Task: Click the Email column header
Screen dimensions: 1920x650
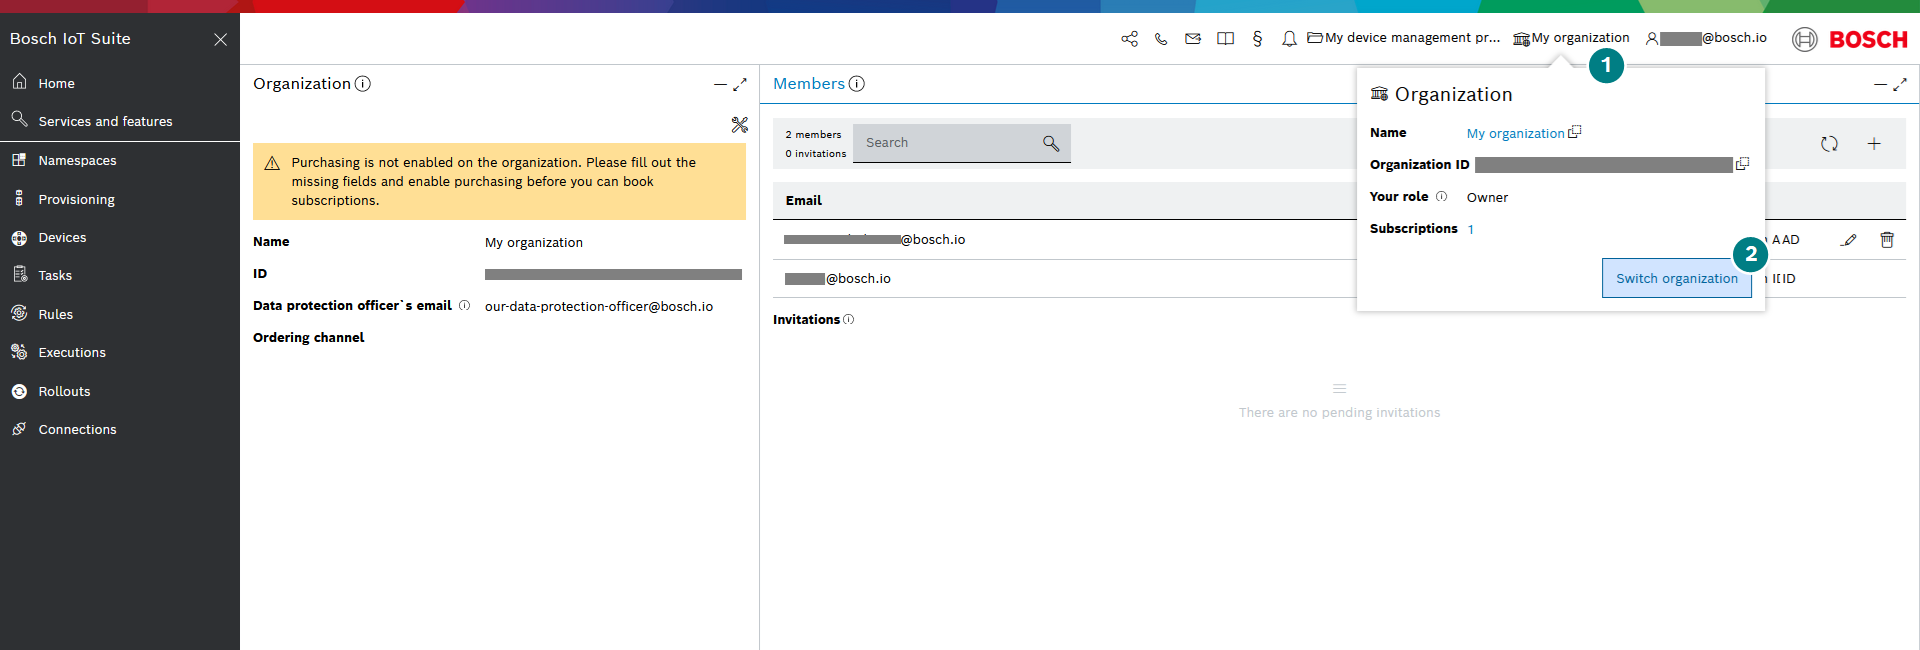Action: pyautogui.click(x=803, y=201)
